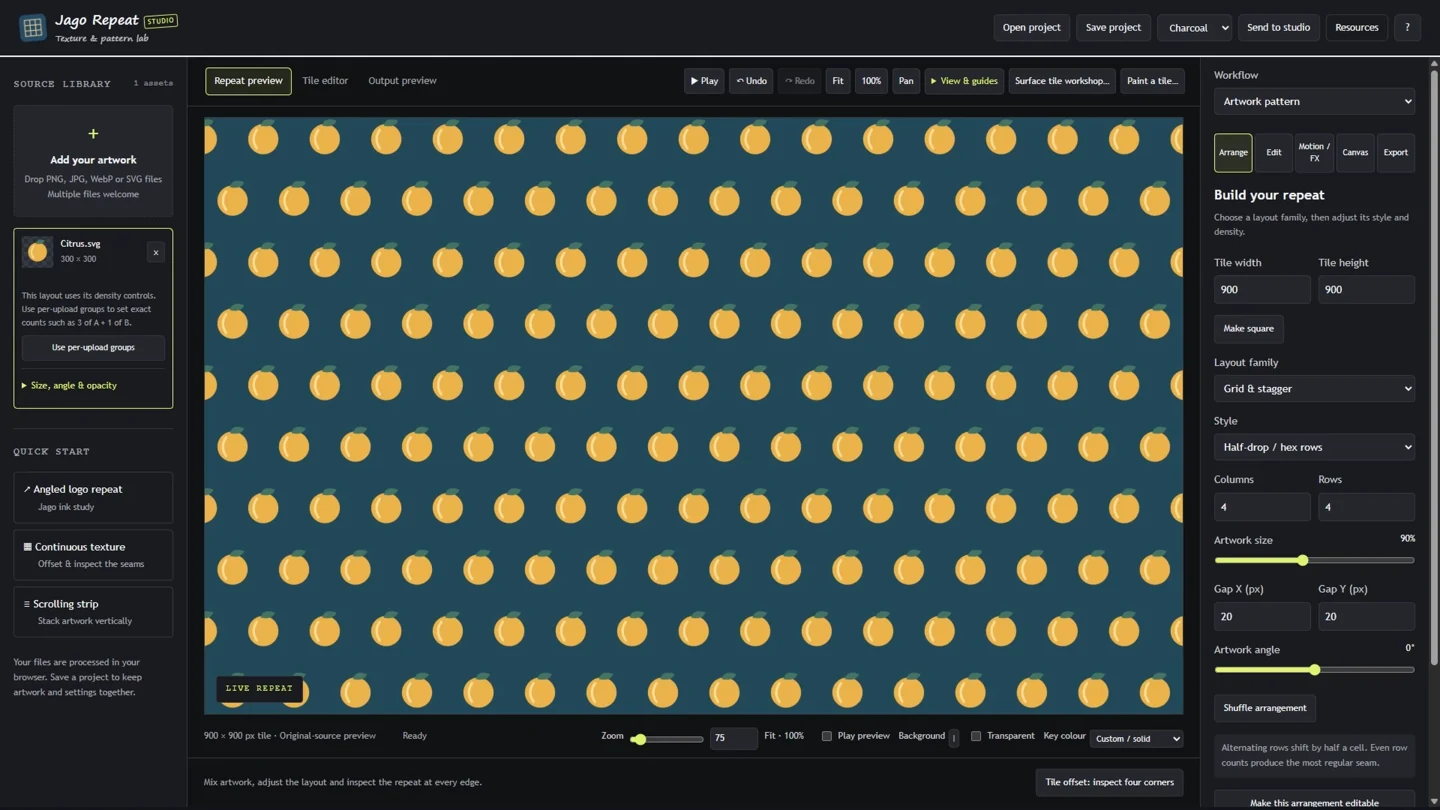The width and height of the screenshot is (1440, 810).
Task: Select the Citrus.svg orange thumbnail
Action: 37,251
